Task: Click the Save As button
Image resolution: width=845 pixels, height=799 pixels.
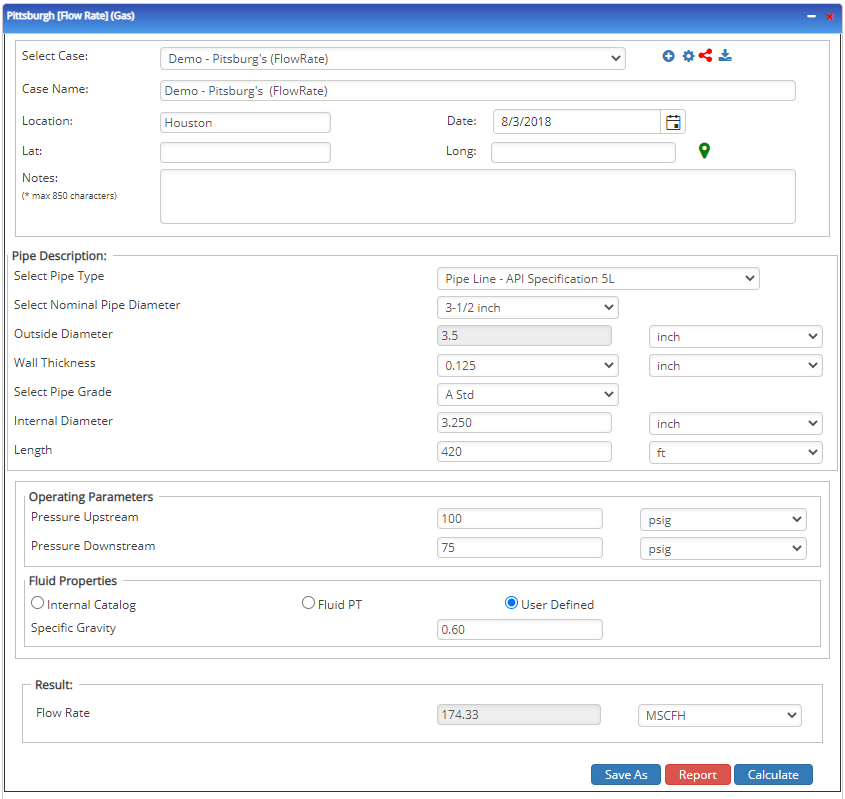Action: tap(625, 774)
